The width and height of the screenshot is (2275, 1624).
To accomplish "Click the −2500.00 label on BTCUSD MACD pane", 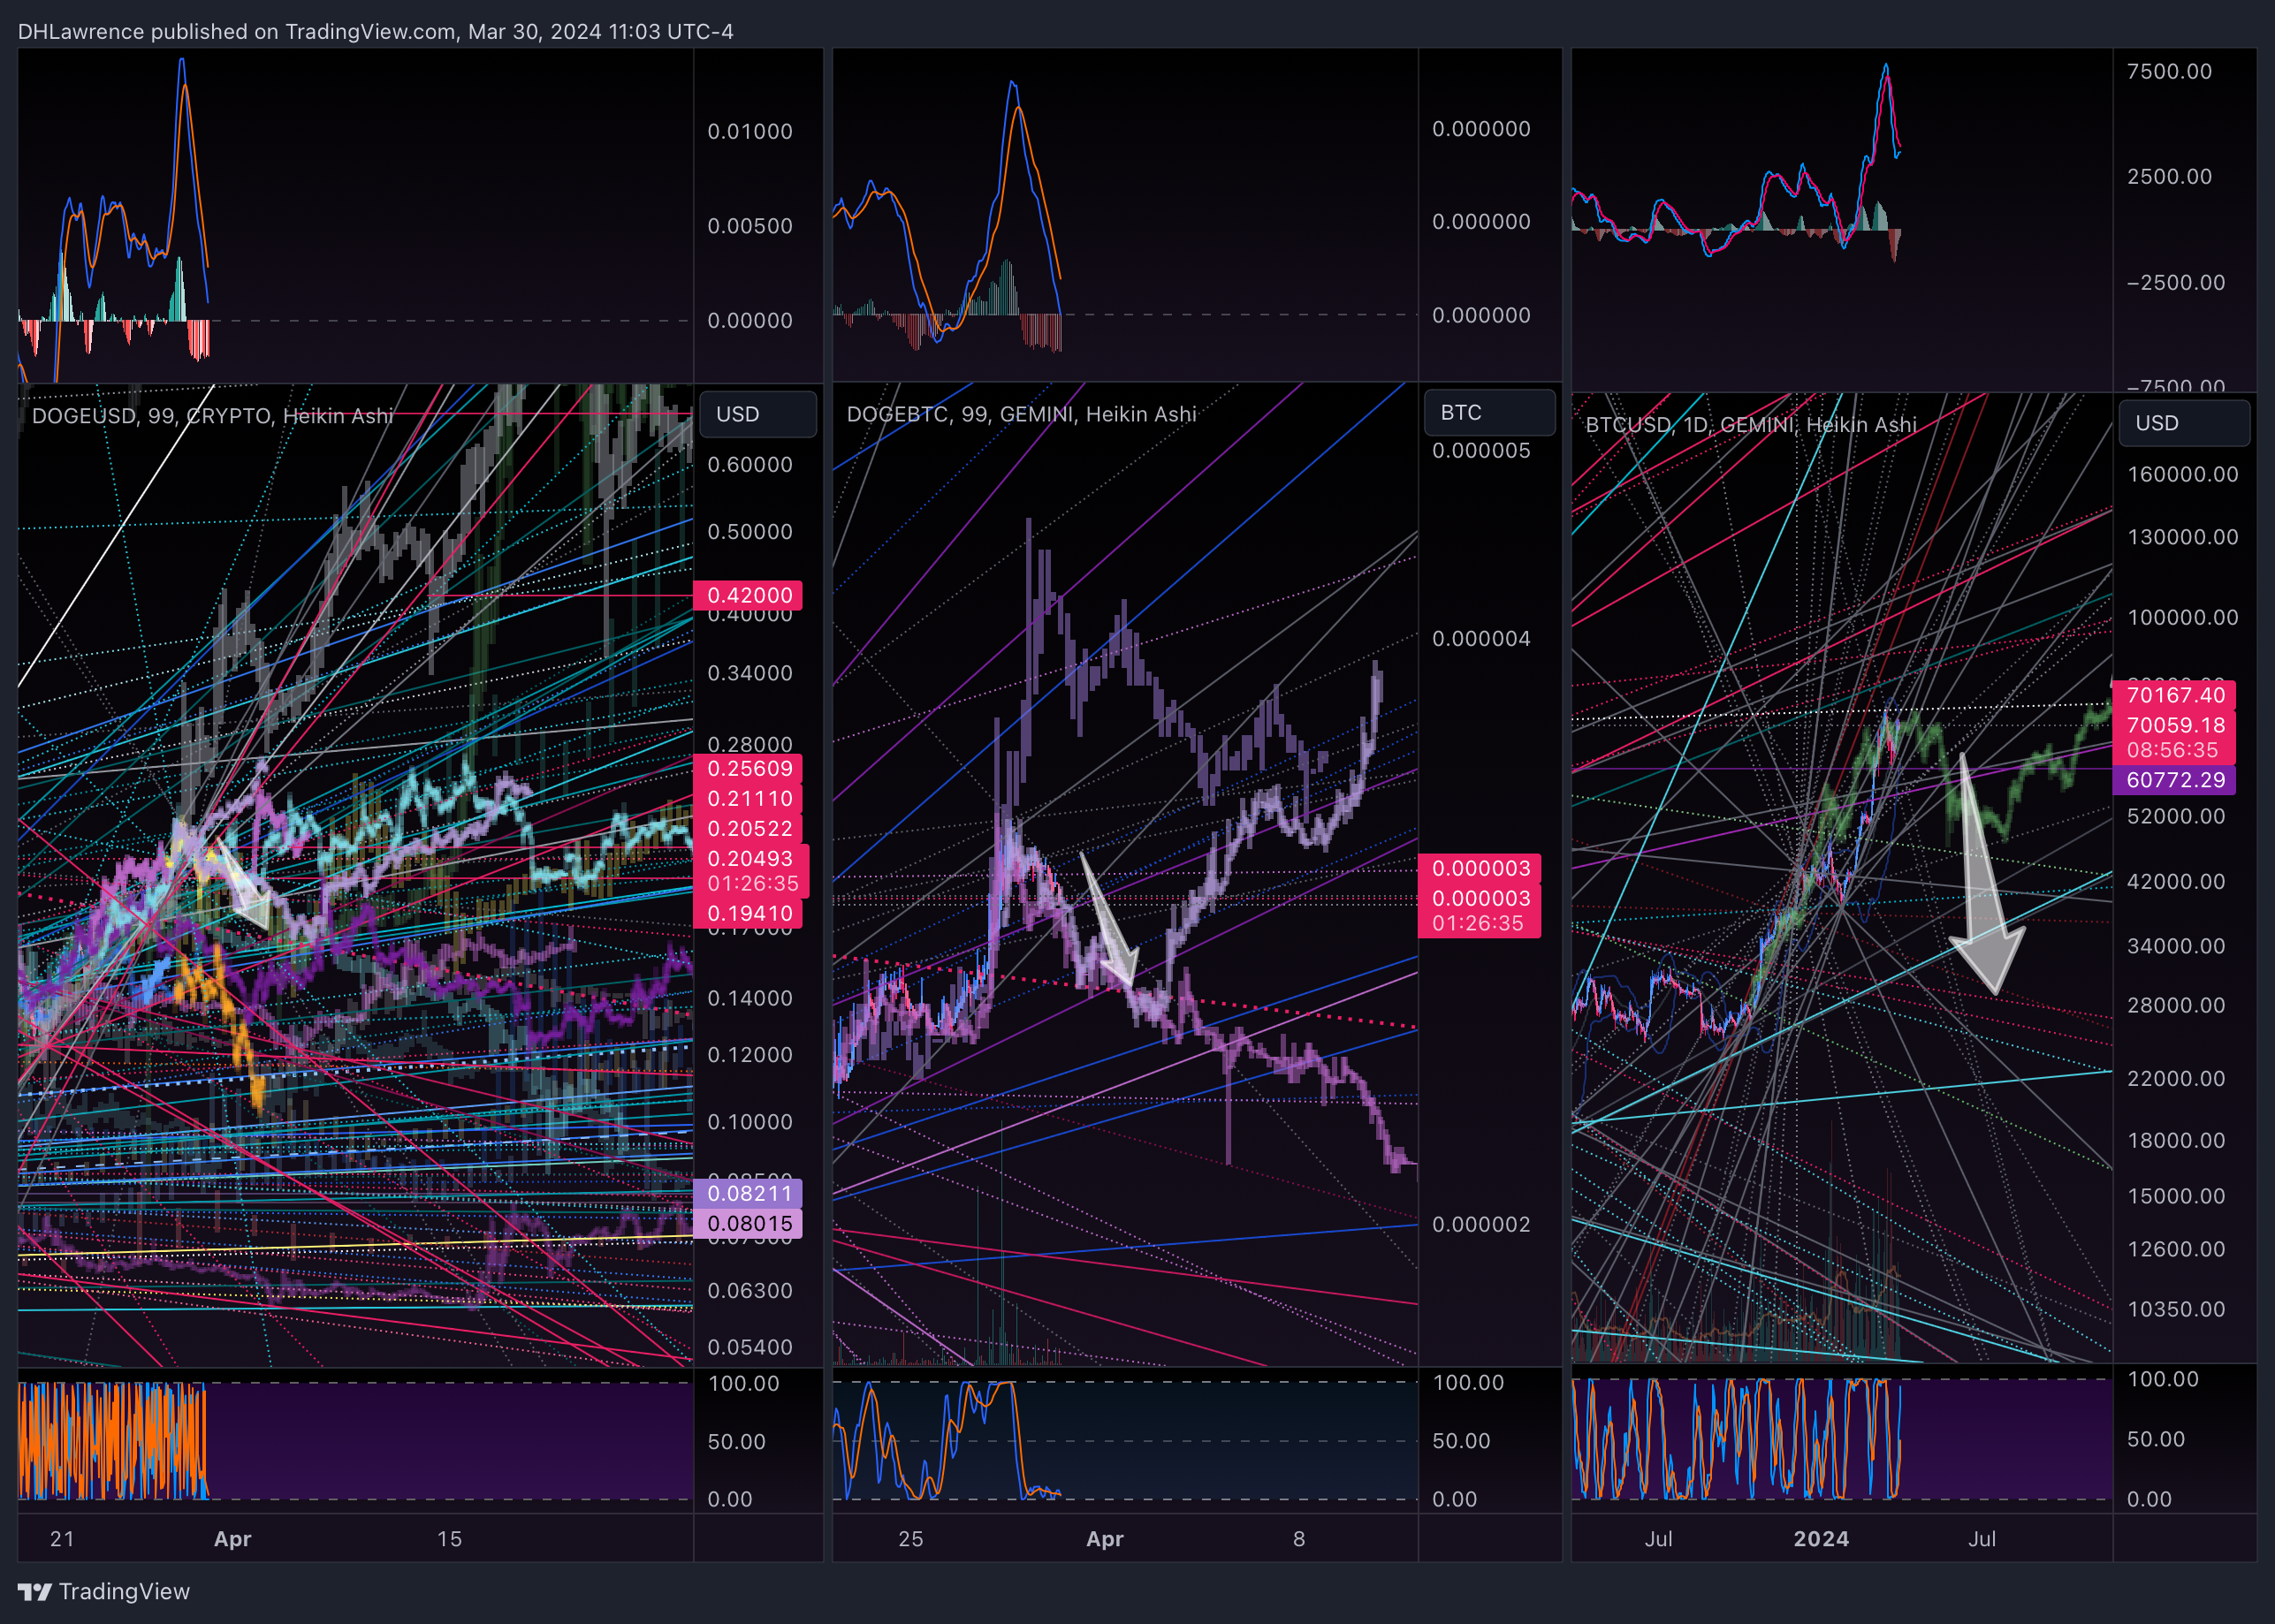I will 2176,282.
